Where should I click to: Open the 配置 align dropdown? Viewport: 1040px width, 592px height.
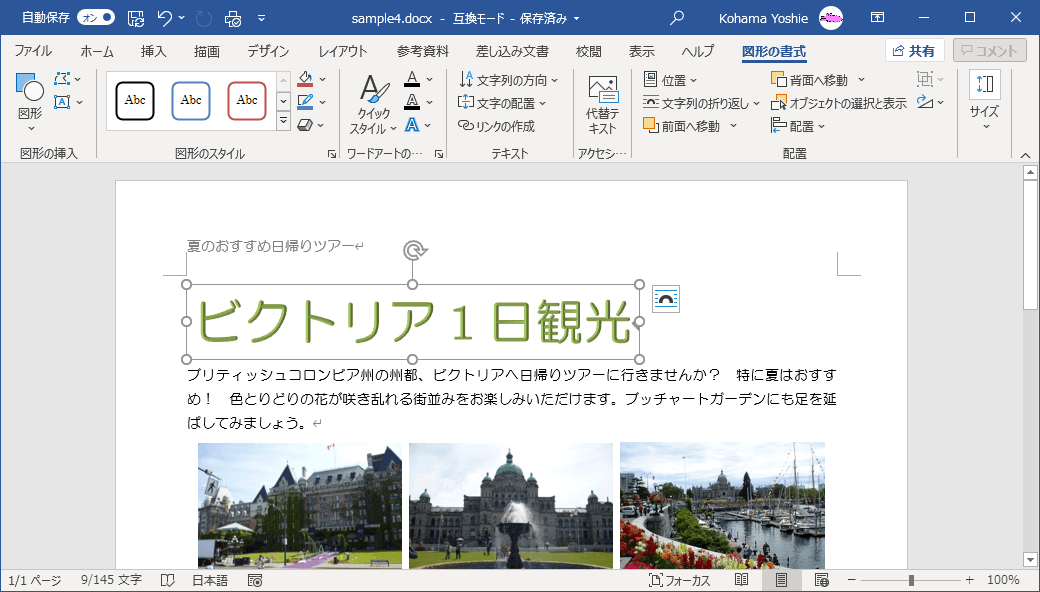pyautogui.click(x=799, y=126)
